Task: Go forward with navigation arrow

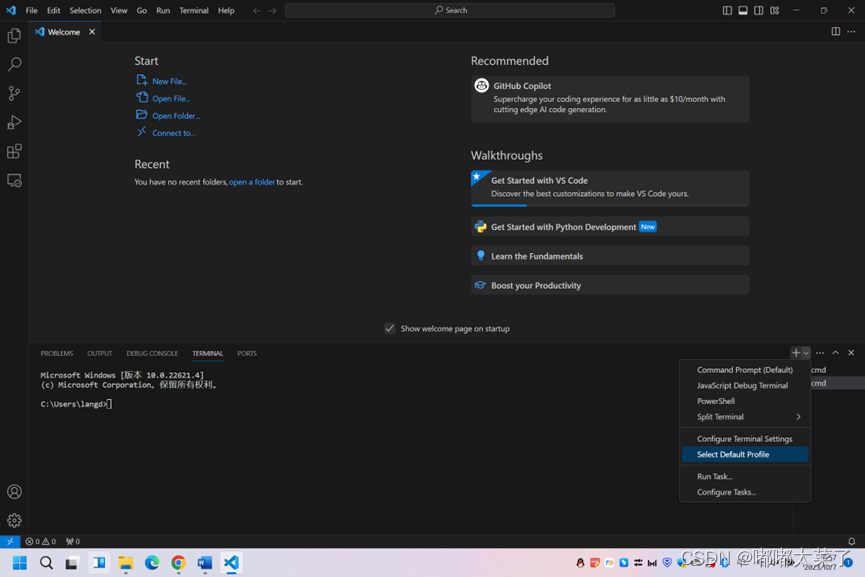Action: pyautogui.click(x=273, y=10)
